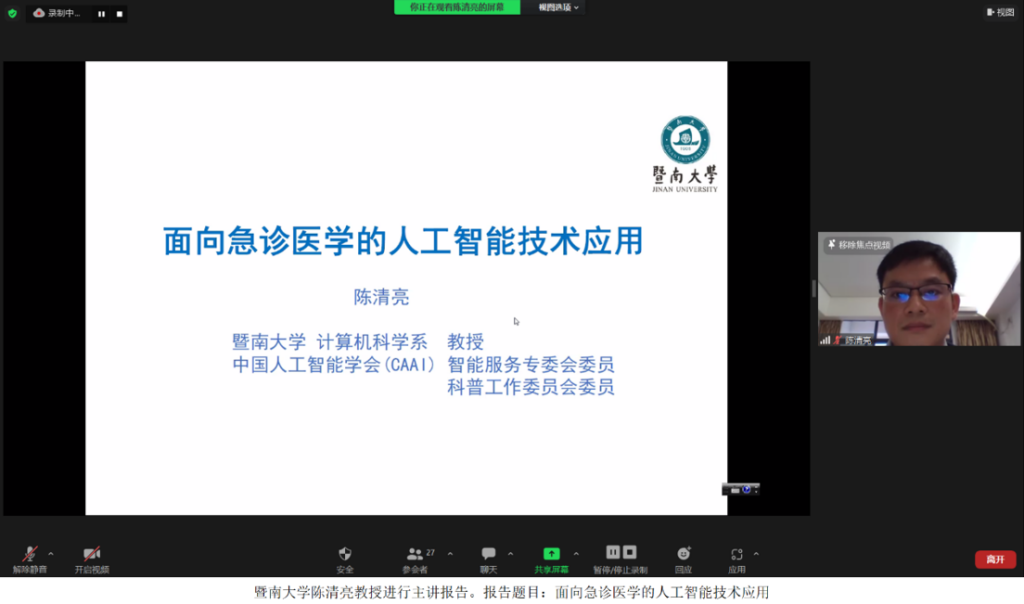Screen dimensions: 1024x604
Task: Select the speaker video thumbnail of 陈清亮
Action: pos(919,289)
